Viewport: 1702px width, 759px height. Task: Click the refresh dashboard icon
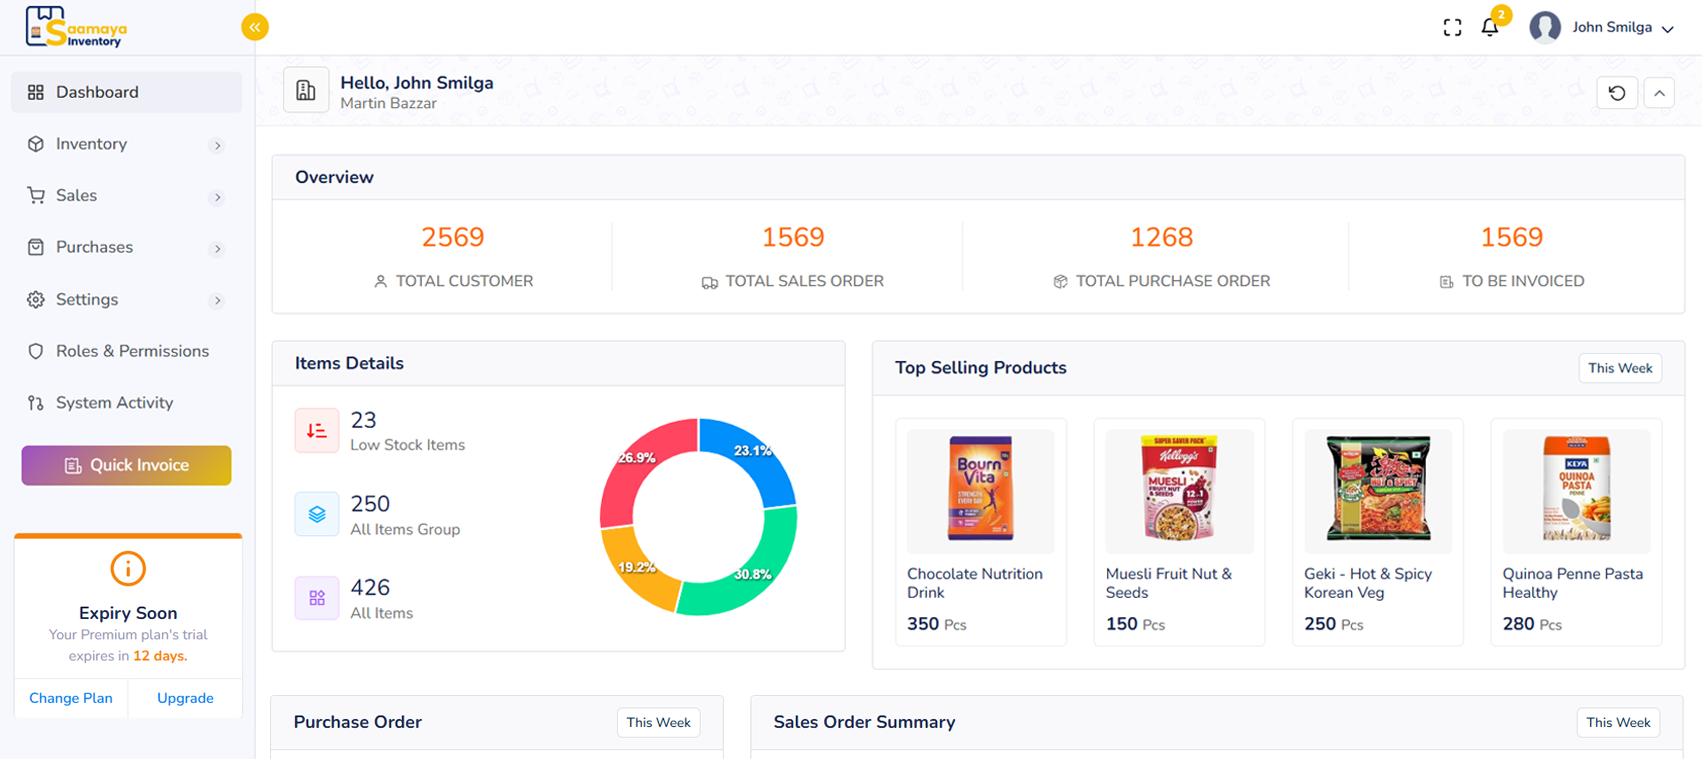click(x=1617, y=93)
